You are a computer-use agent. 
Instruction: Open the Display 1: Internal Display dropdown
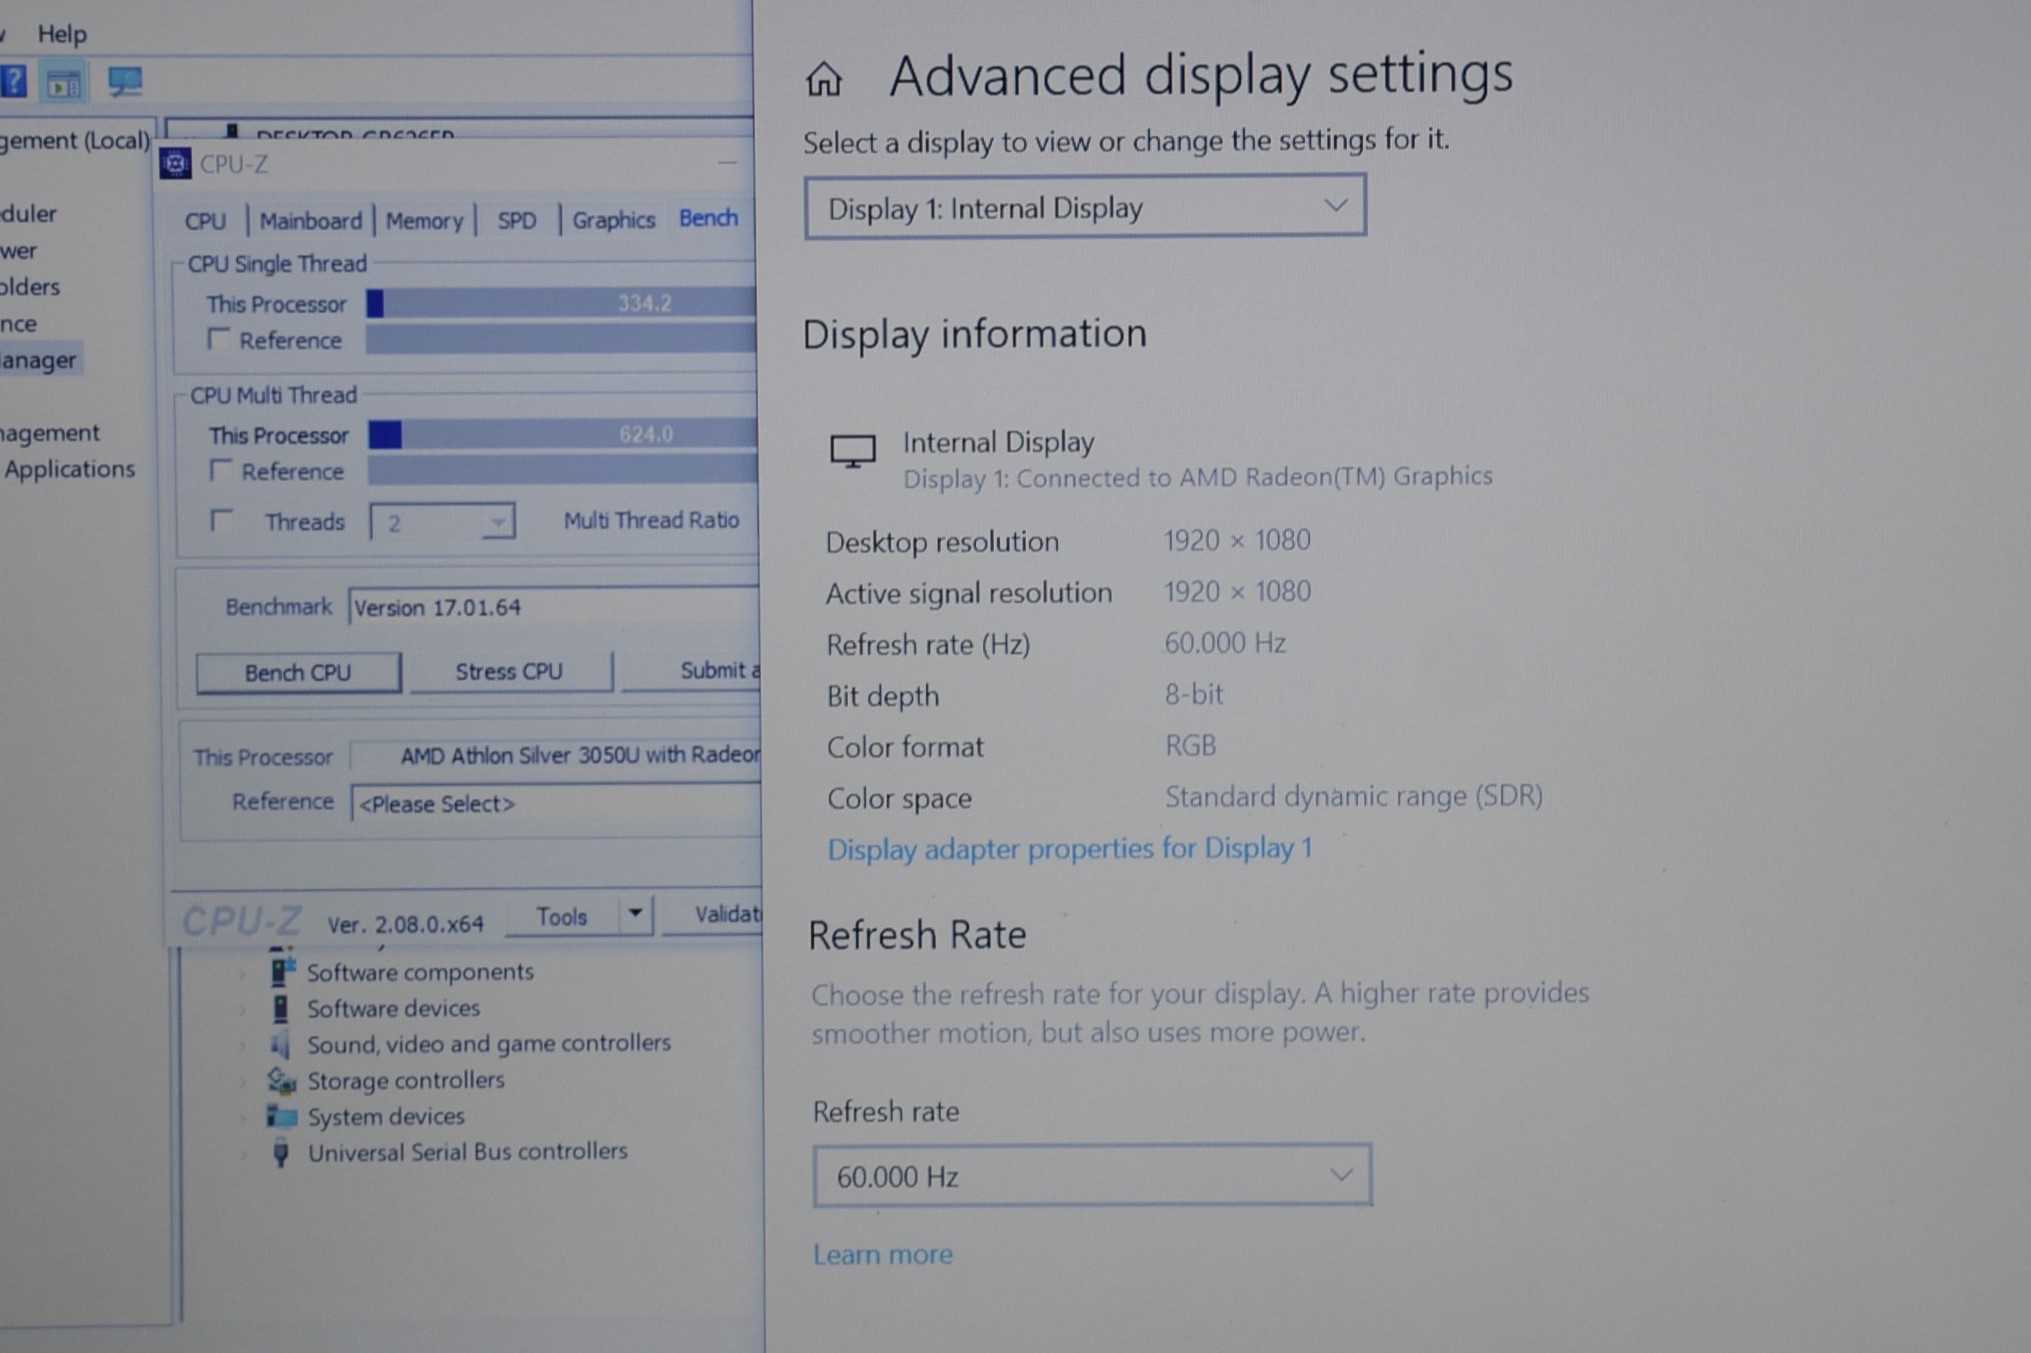[x=1084, y=207]
